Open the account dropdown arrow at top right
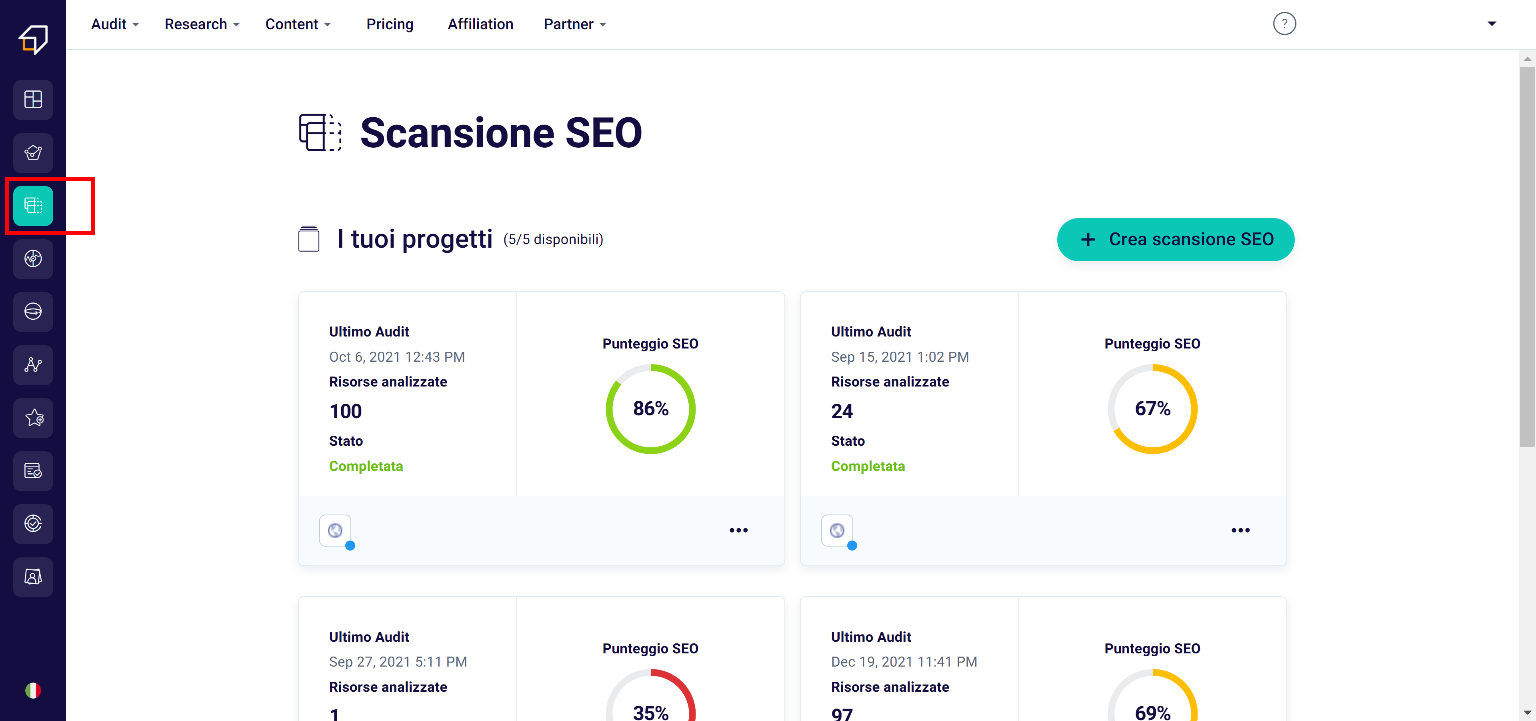The image size is (1536, 721). pos(1491,24)
